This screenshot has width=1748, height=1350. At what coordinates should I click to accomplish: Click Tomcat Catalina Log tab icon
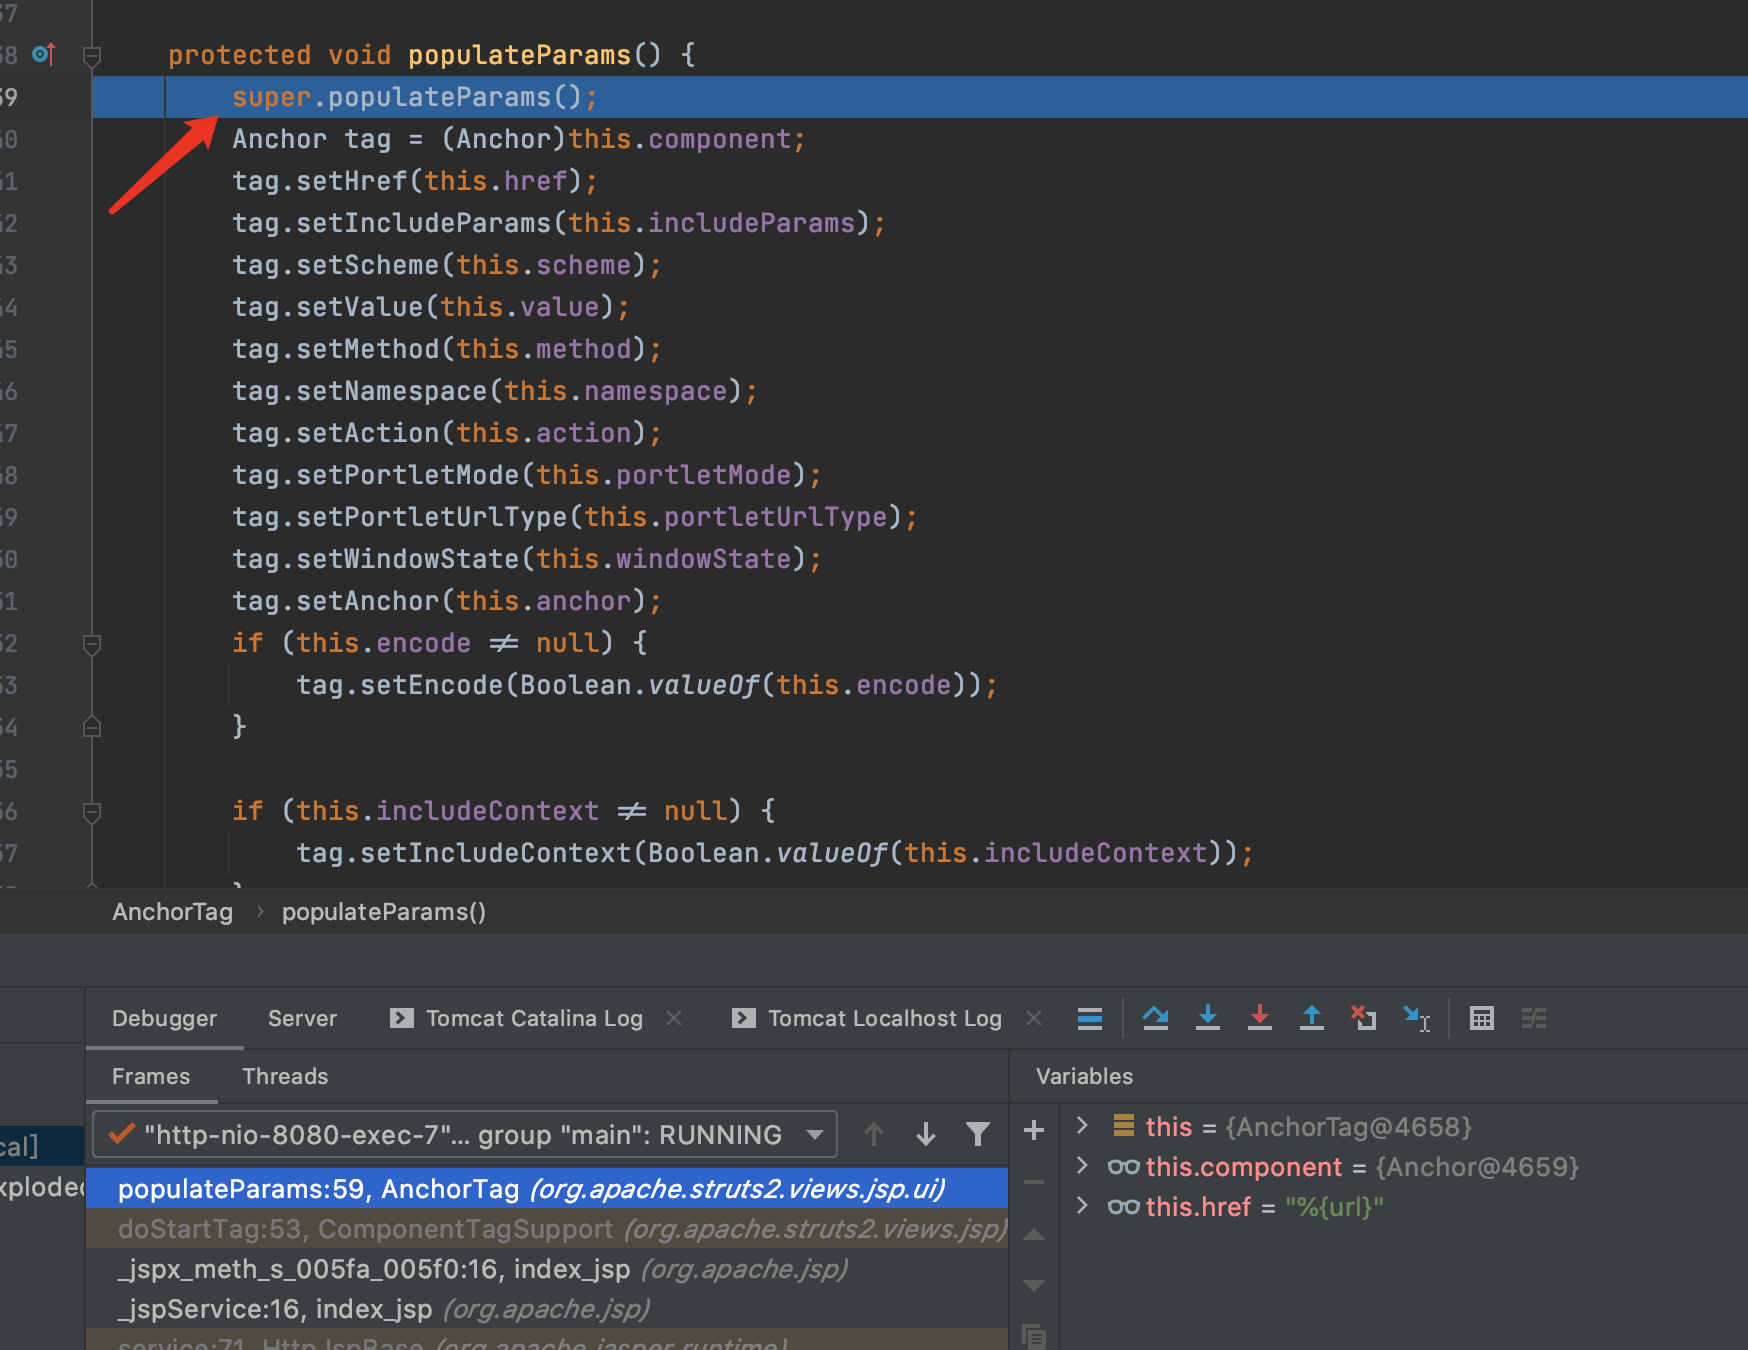coord(402,1018)
